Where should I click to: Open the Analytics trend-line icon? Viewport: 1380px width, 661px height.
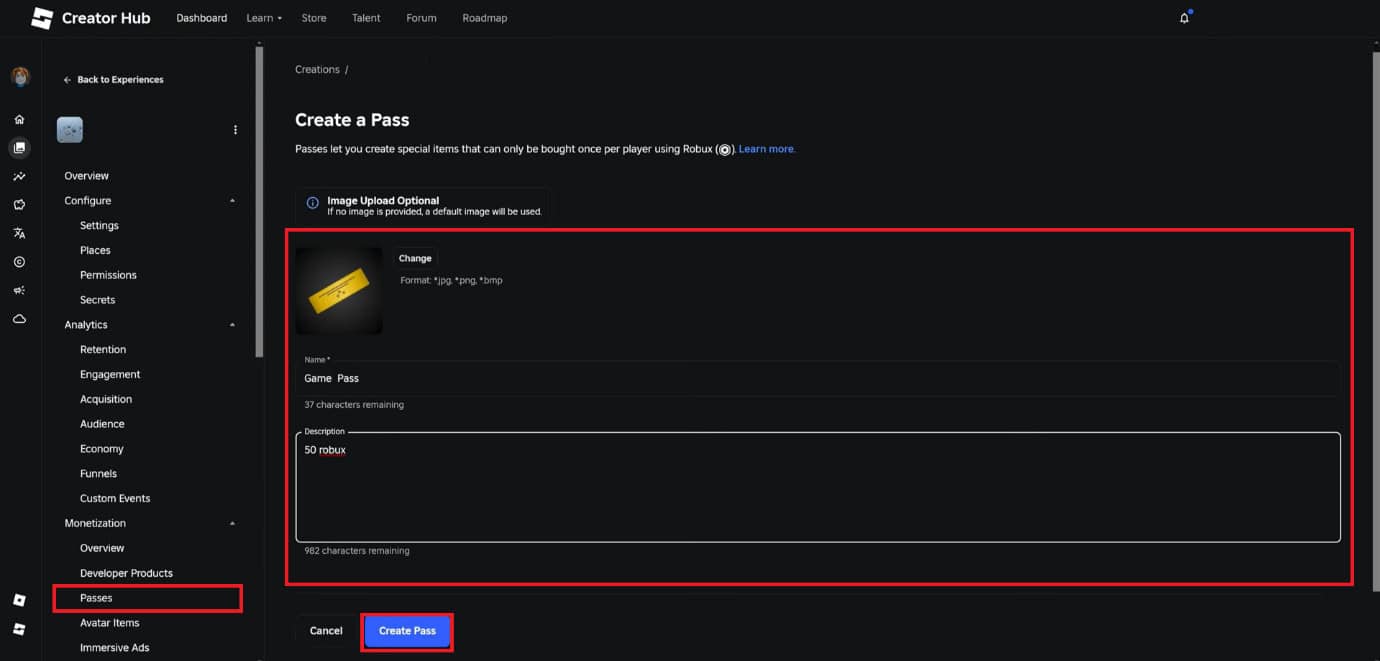pos(19,176)
